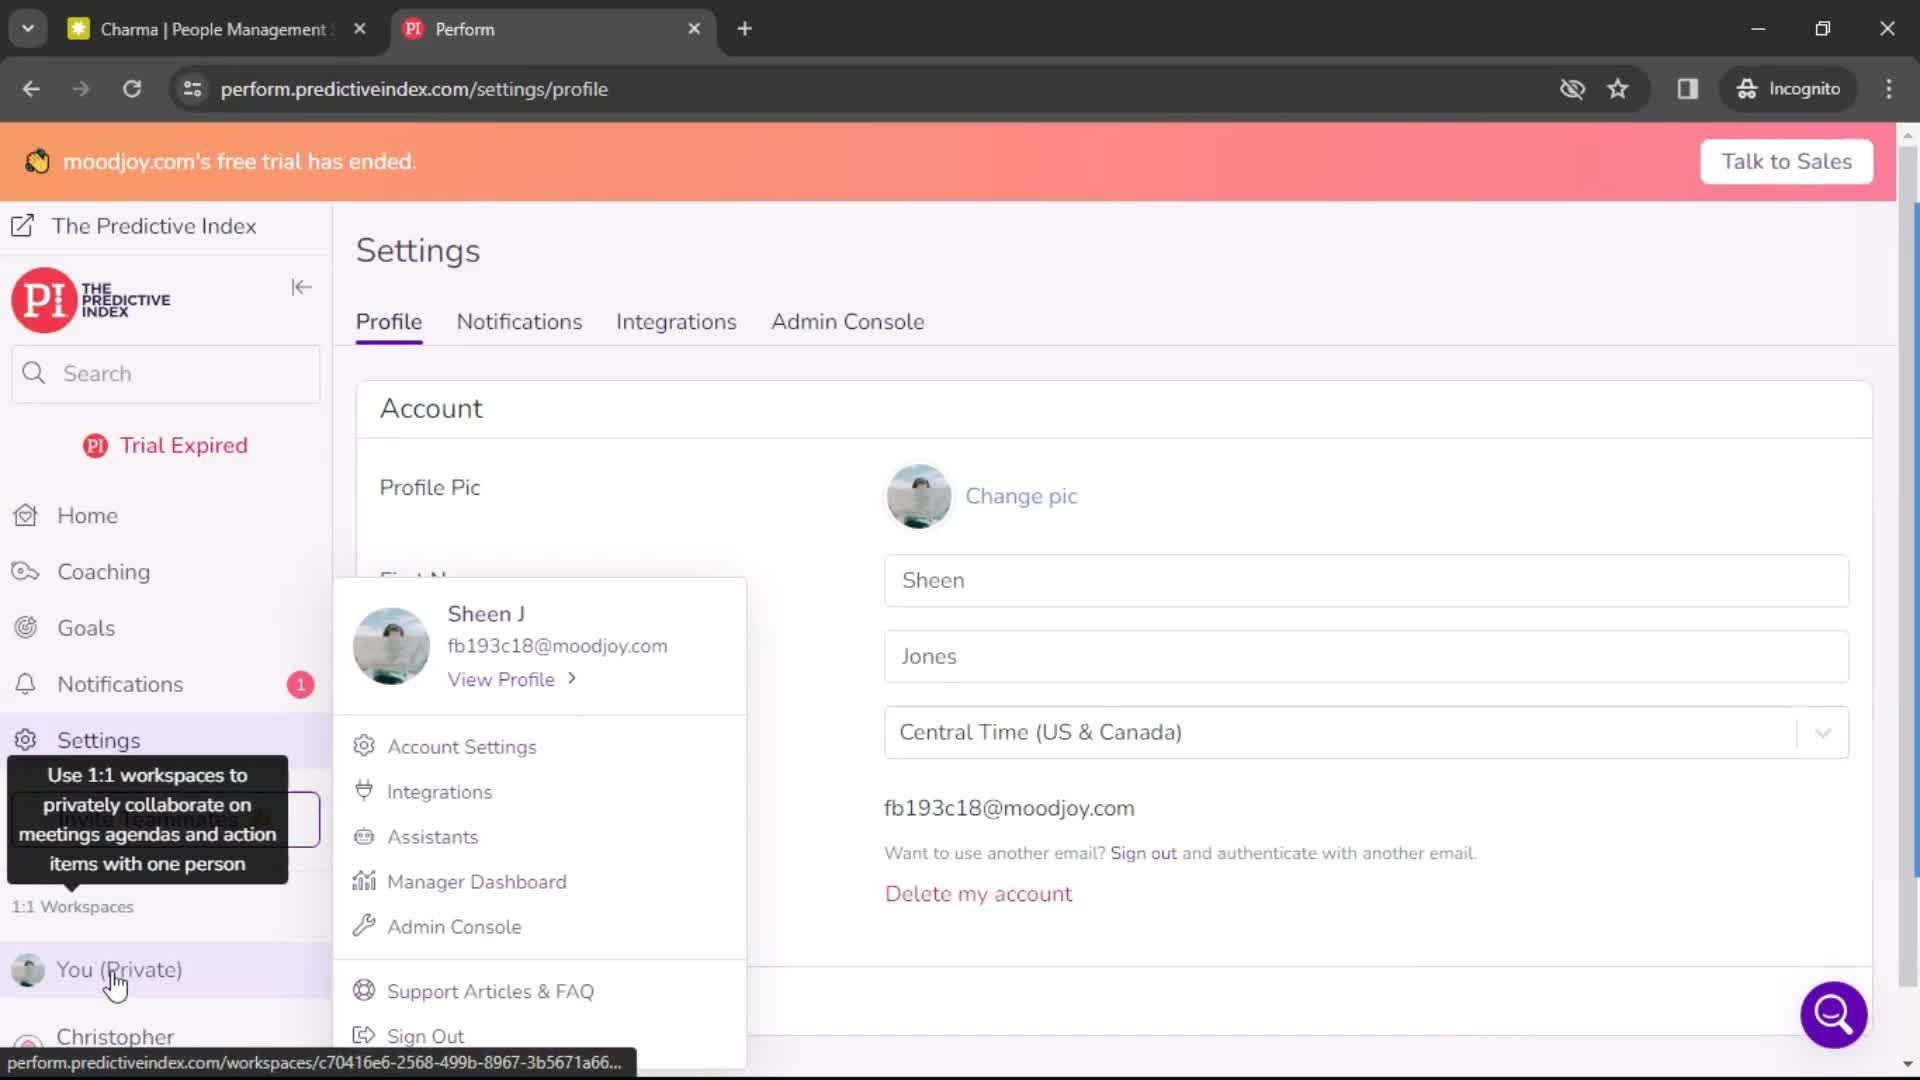Click the search magnifier icon in sidebar
The height and width of the screenshot is (1080, 1920).
coord(34,373)
